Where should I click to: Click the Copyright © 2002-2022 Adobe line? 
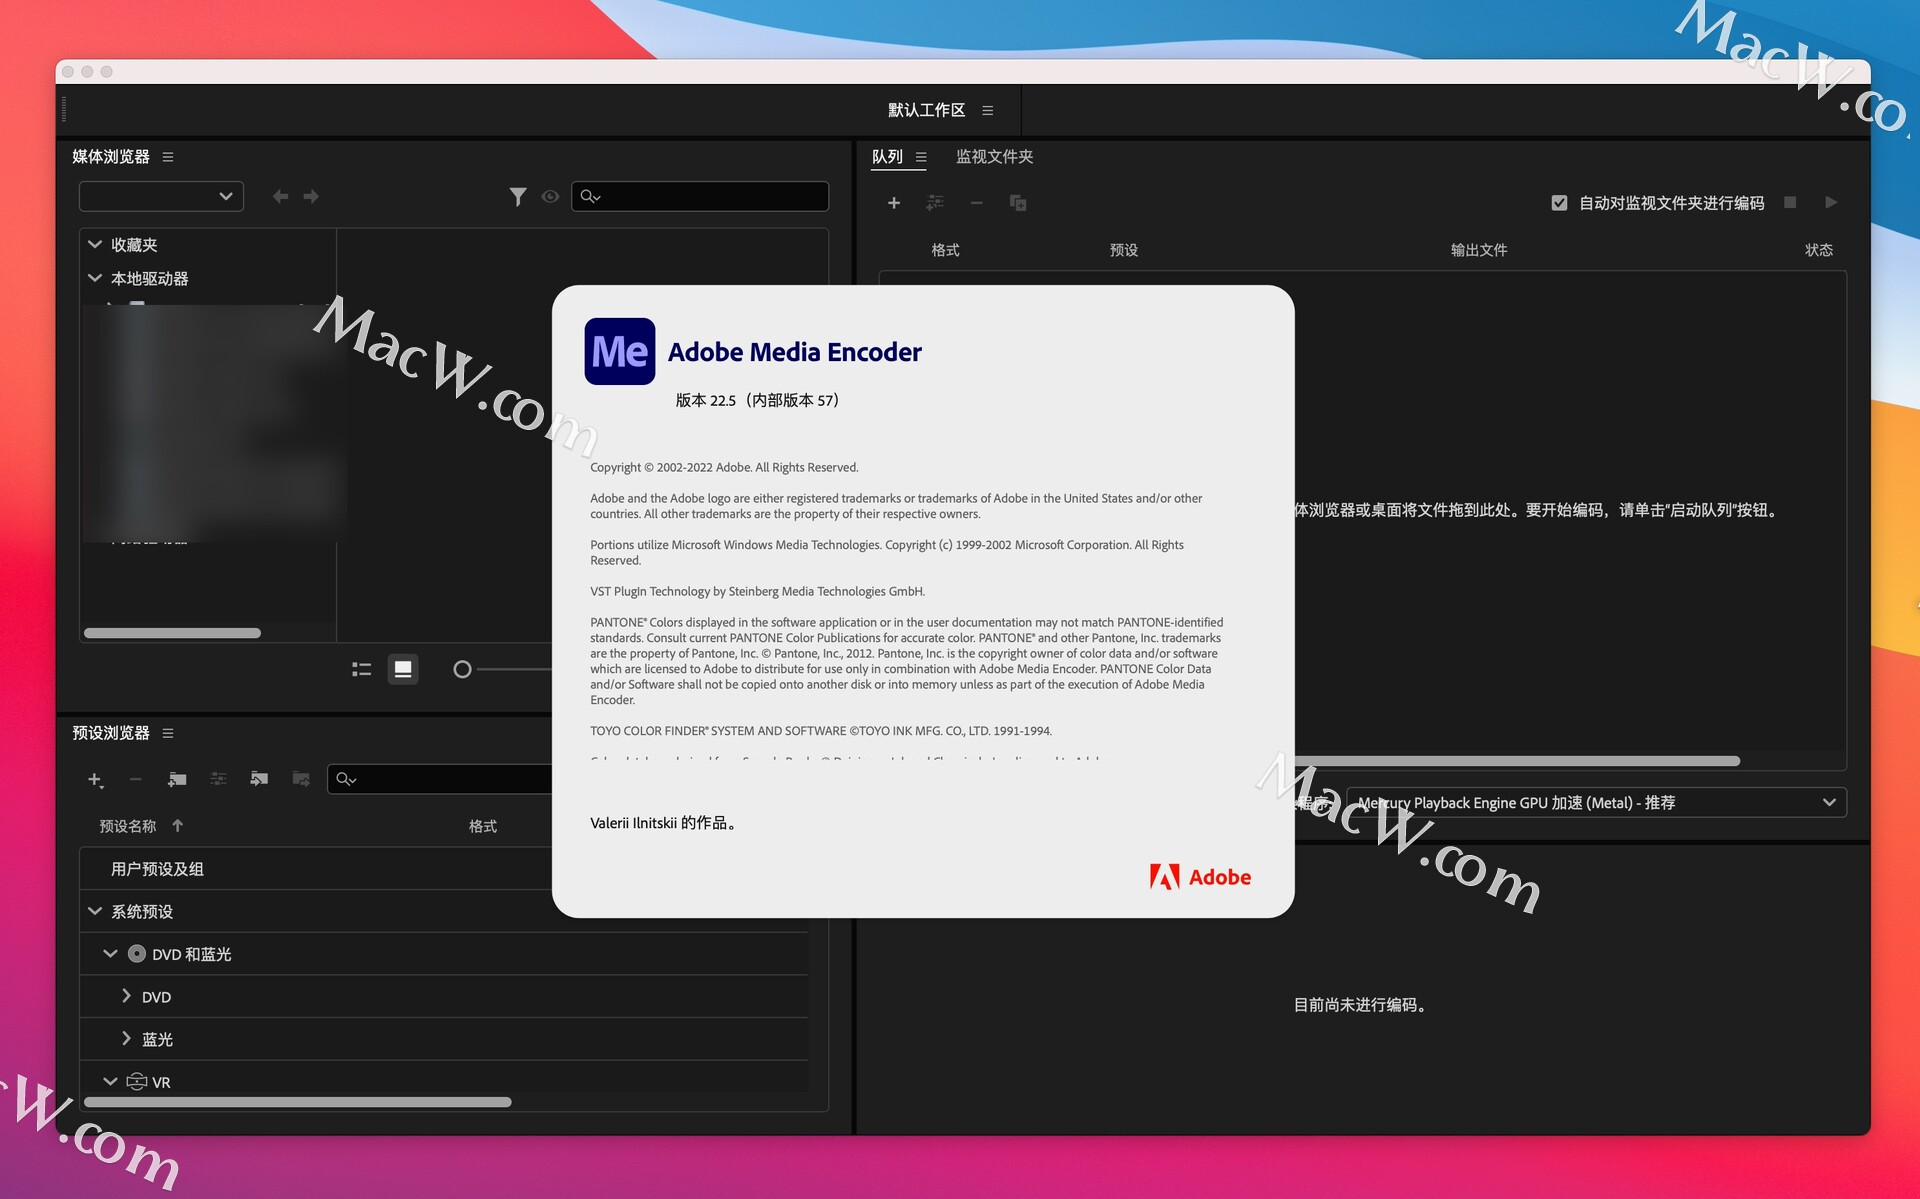click(x=724, y=467)
